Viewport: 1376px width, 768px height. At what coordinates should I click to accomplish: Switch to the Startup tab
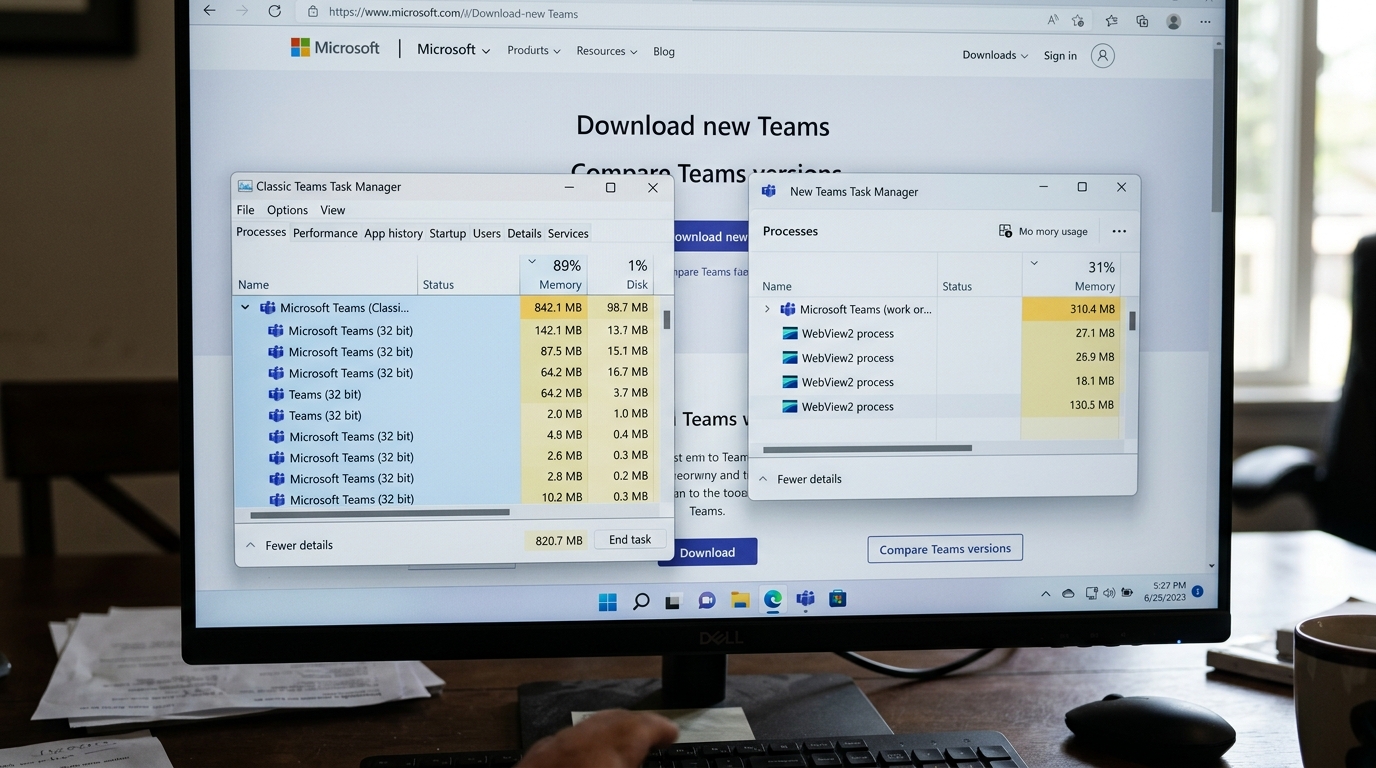[x=447, y=233]
